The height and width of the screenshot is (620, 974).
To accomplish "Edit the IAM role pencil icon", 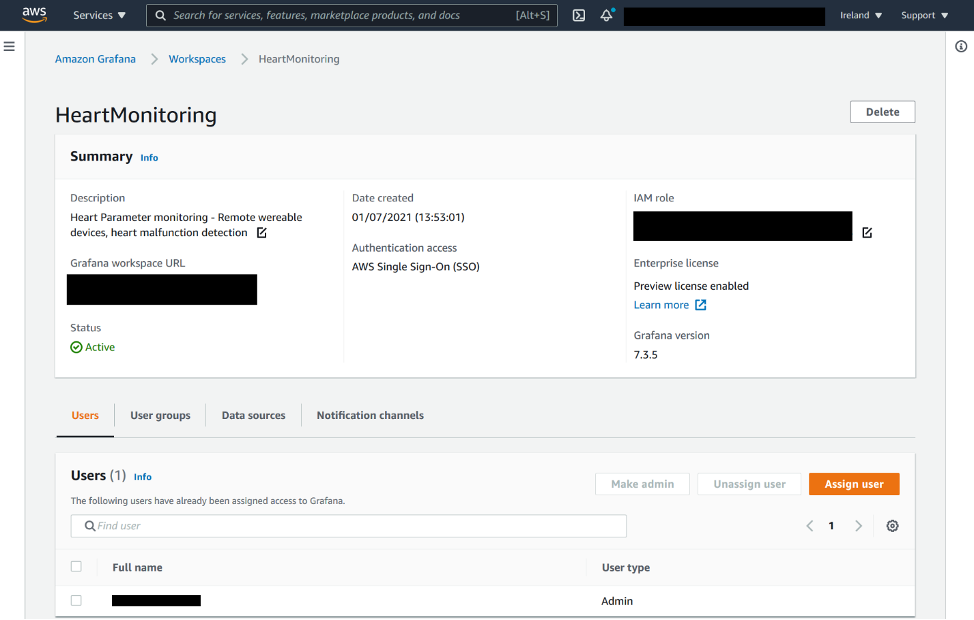I will [x=867, y=232].
